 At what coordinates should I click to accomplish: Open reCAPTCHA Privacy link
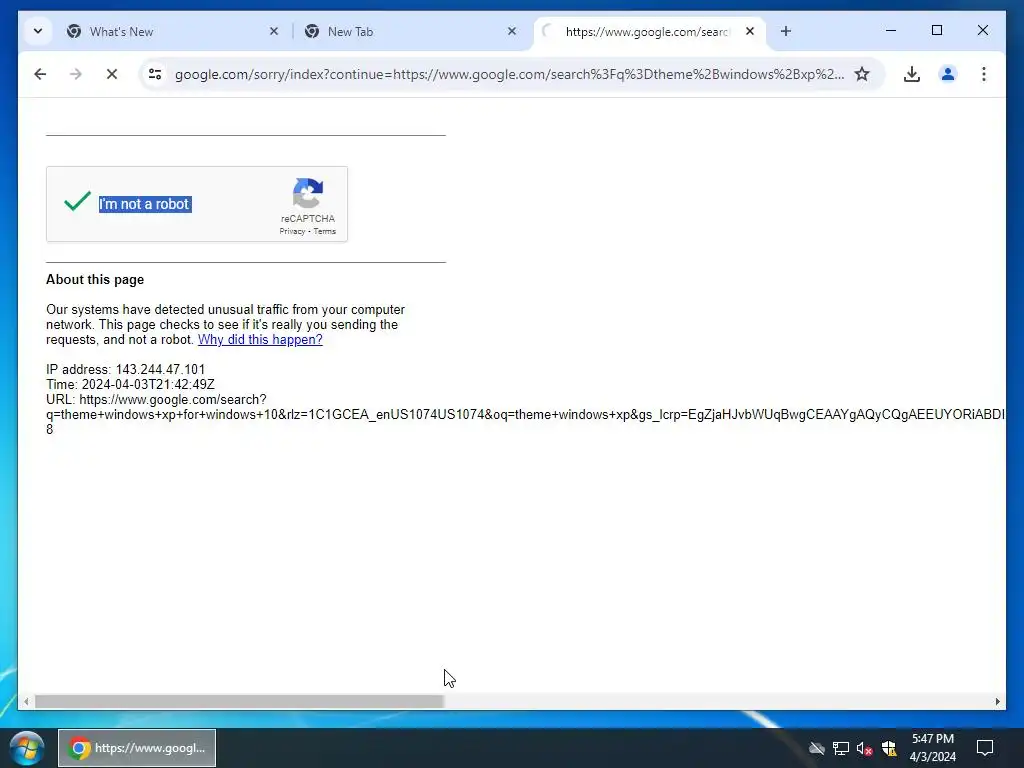[292, 231]
